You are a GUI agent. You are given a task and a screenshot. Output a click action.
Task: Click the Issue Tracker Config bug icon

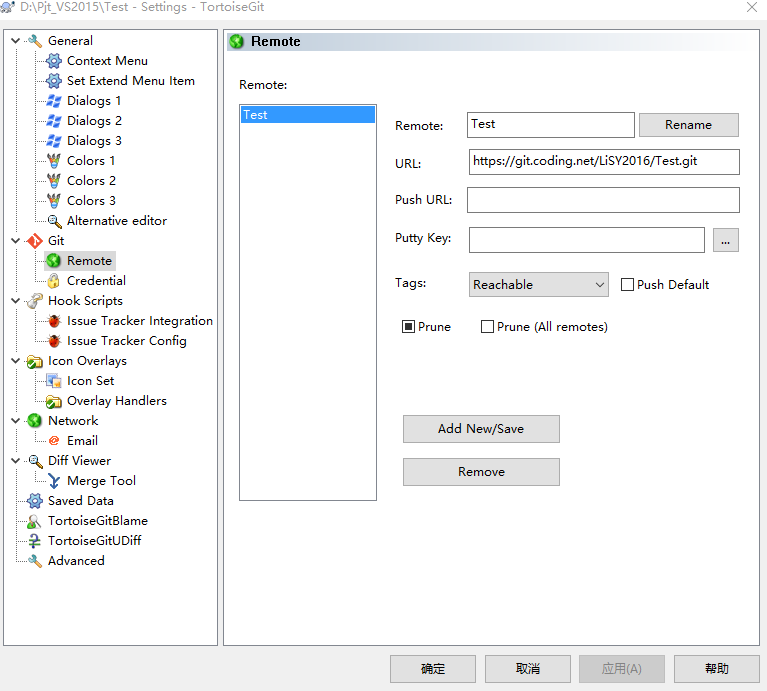click(x=54, y=341)
